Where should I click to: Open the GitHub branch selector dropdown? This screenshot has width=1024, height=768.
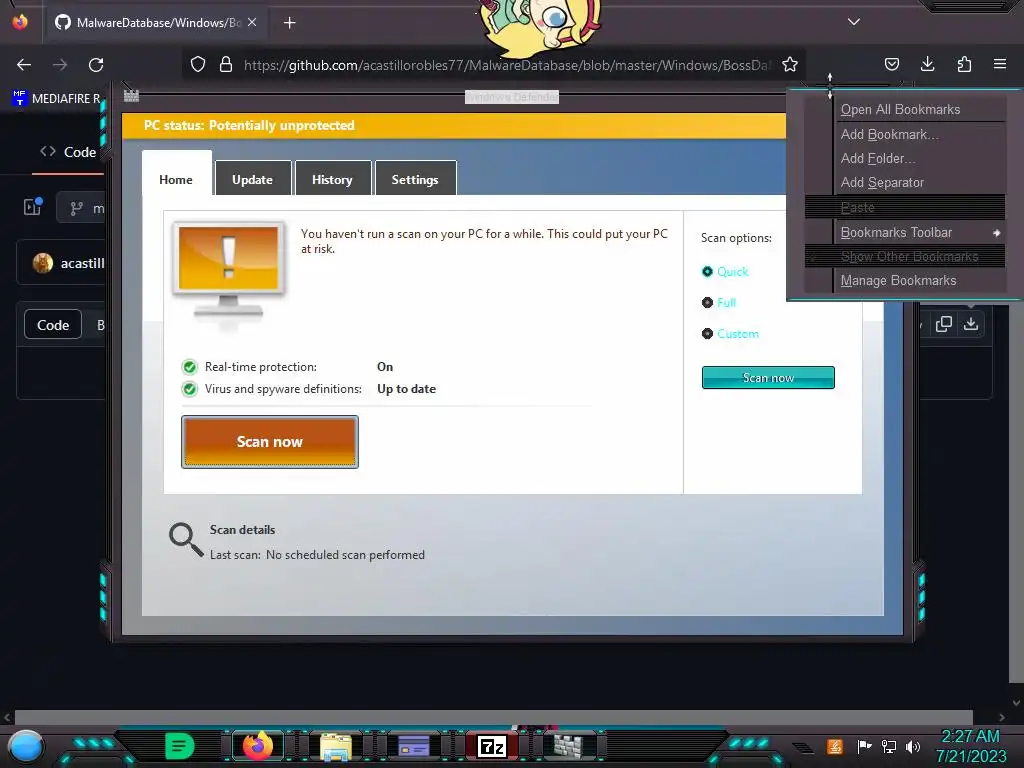pos(82,208)
